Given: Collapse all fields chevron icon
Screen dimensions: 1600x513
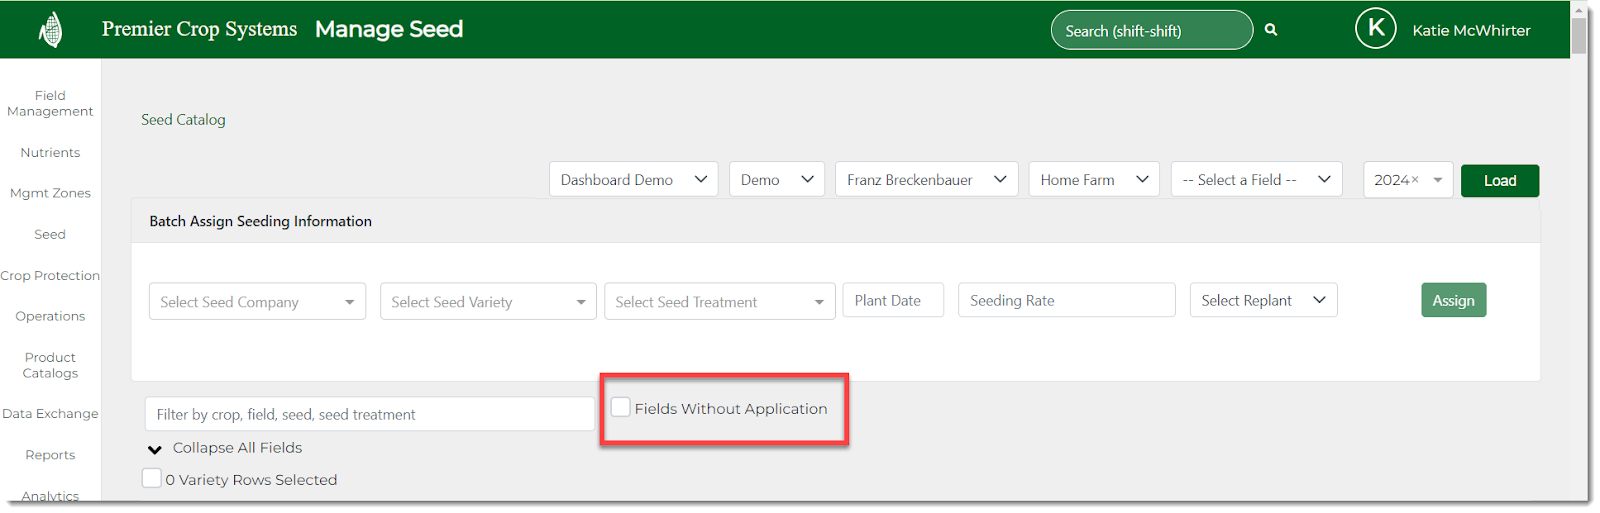Looking at the screenshot, I should click(155, 449).
